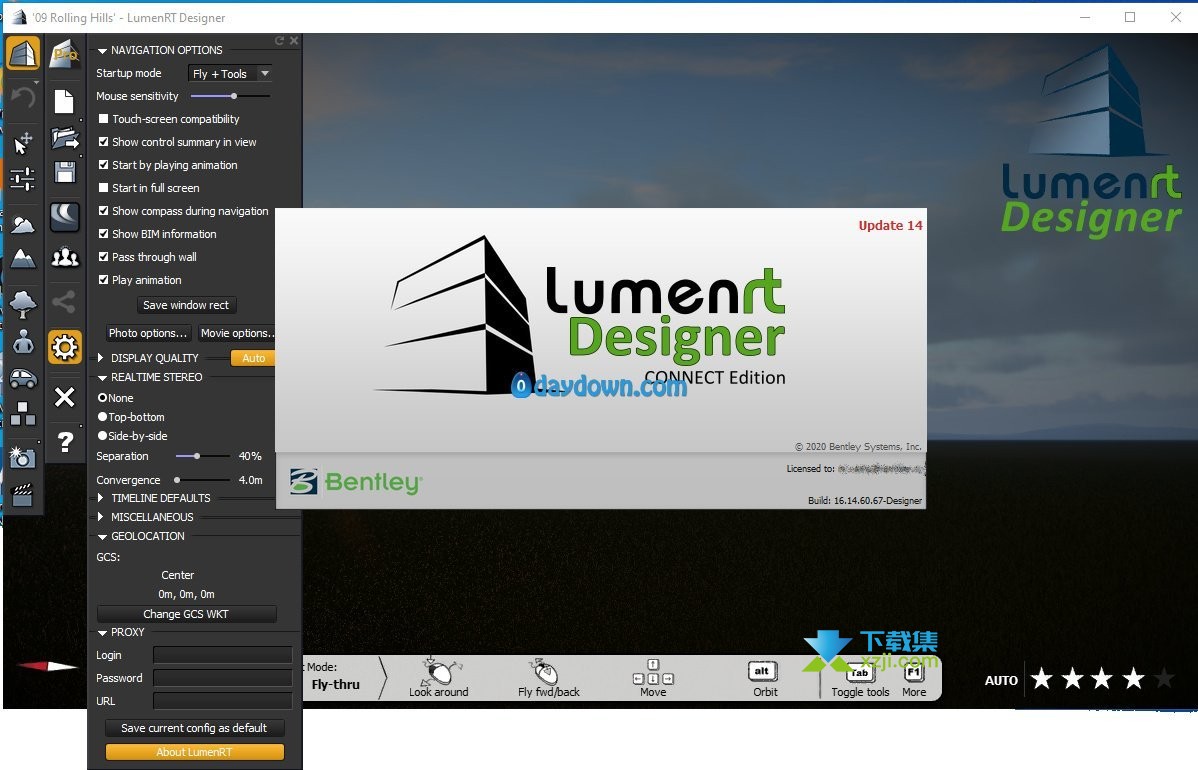
Task: Open the photo camera tool
Action: [23, 457]
